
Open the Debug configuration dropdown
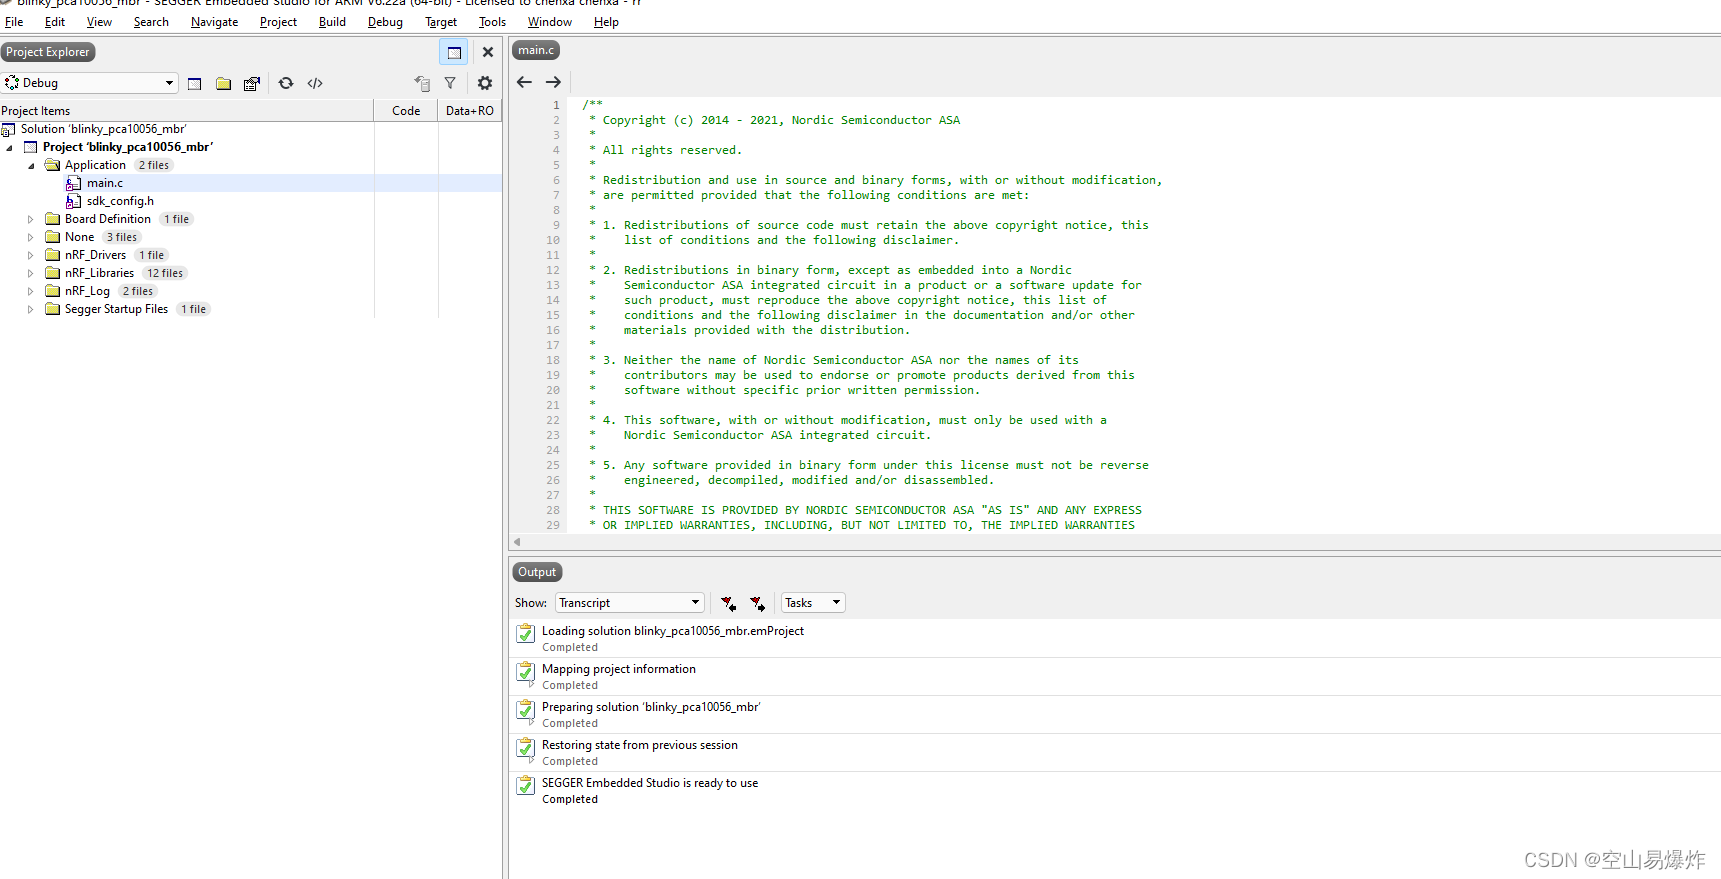90,83
